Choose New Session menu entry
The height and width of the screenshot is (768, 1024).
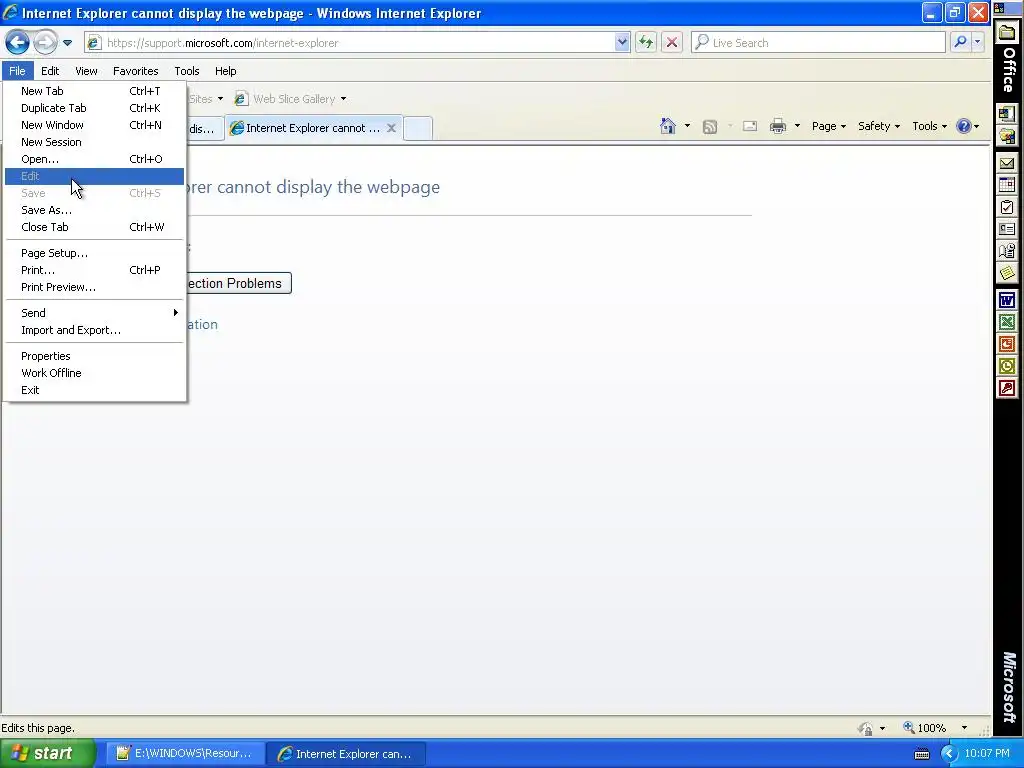[x=94, y=142]
